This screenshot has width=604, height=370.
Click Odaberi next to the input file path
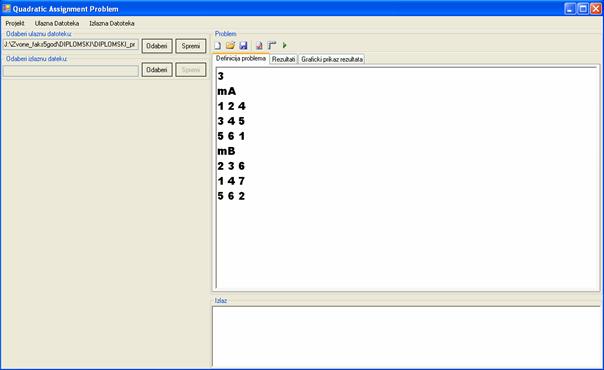[157, 46]
